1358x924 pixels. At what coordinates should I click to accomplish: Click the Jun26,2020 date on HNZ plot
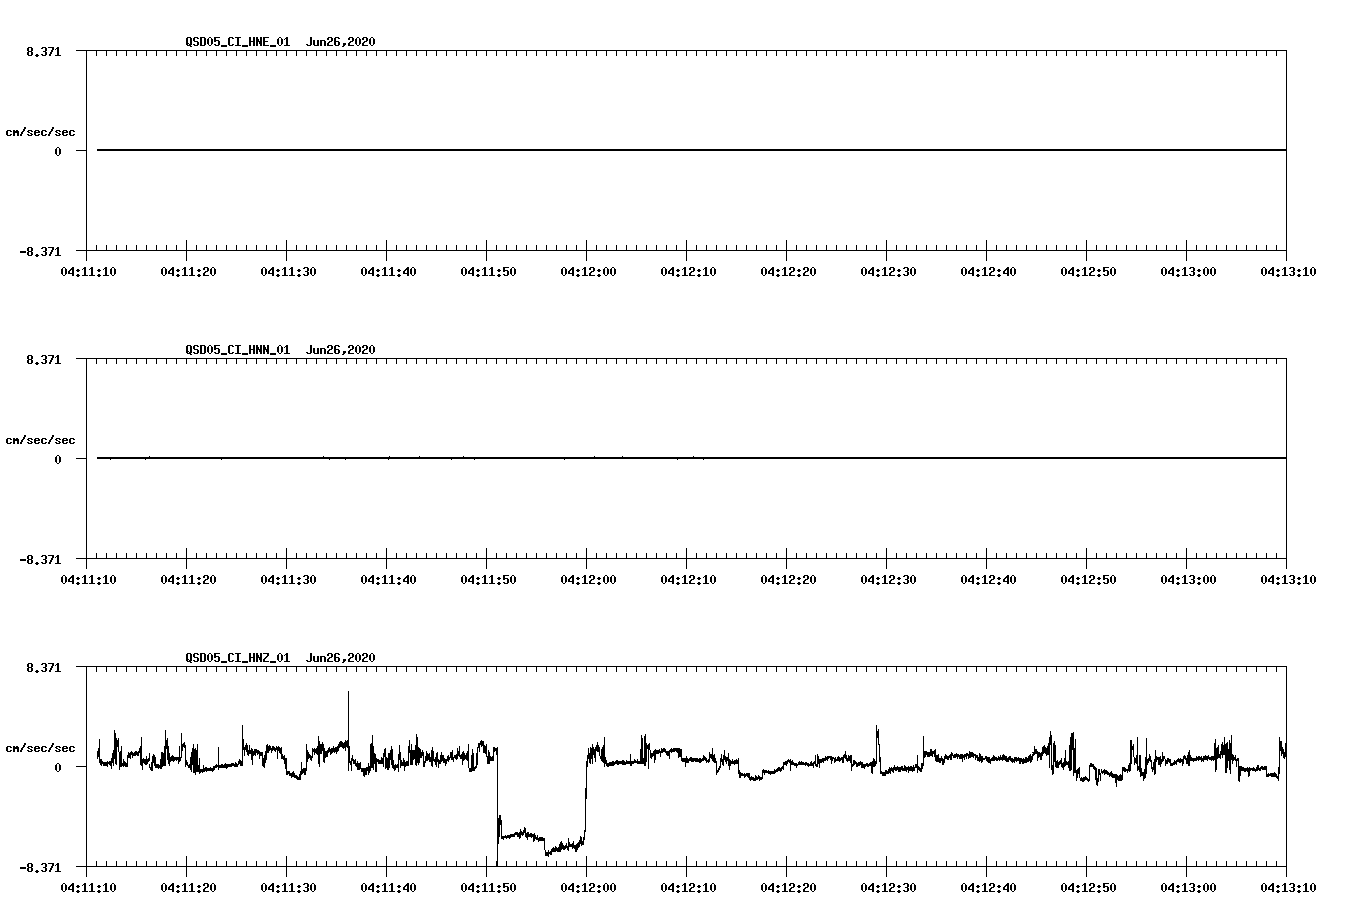coord(341,658)
